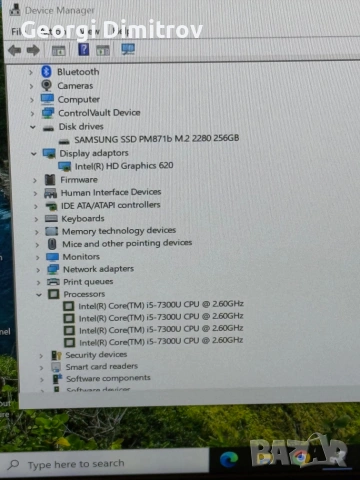Open Microsoft Edge from the taskbar
Viewport: 360px width, 480px height.
(x=229, y=460)
